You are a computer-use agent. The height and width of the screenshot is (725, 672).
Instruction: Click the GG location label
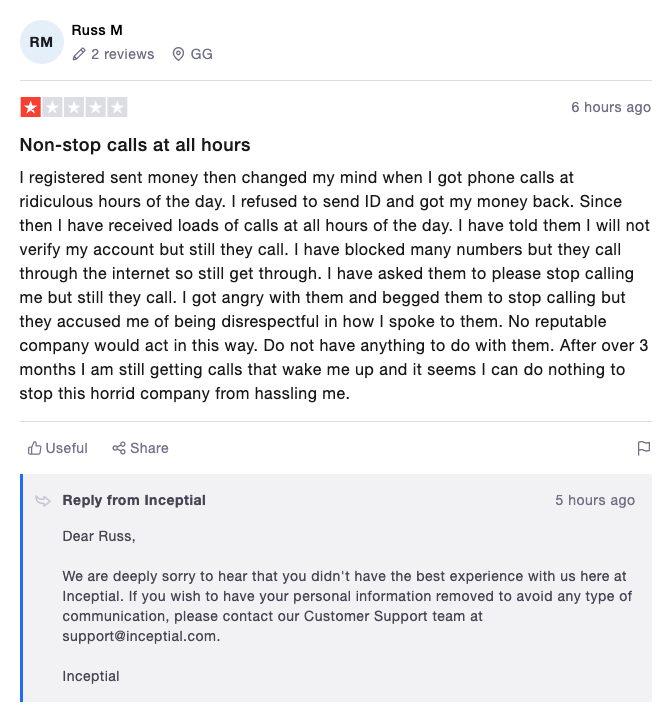202,54
